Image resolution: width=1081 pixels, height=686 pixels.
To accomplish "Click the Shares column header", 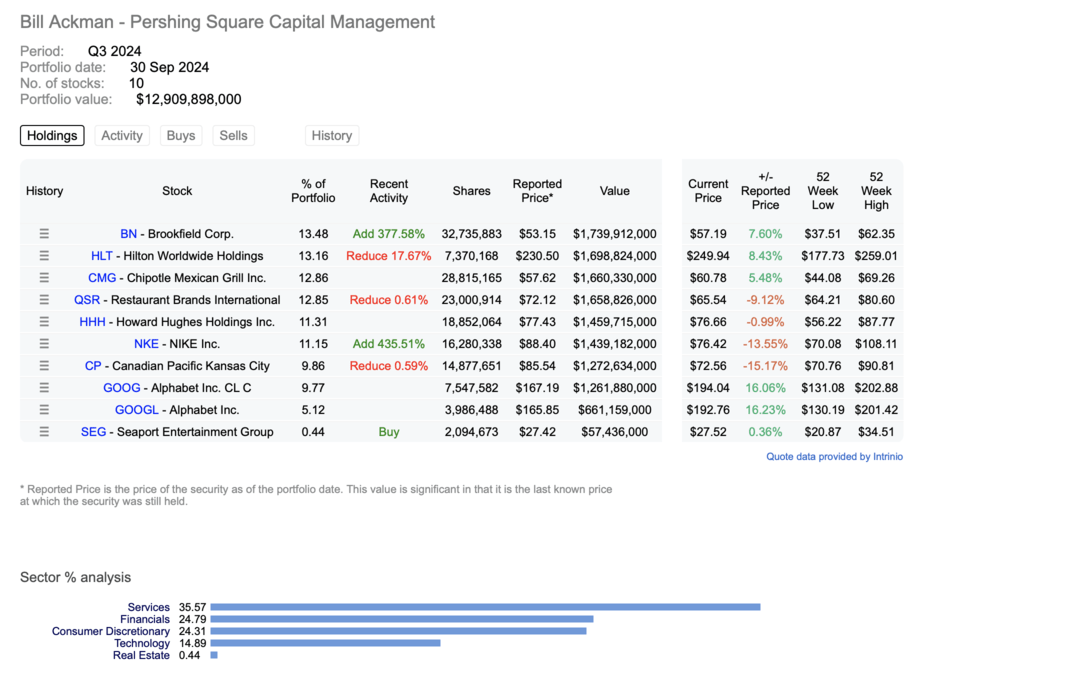I will [472, 191].
